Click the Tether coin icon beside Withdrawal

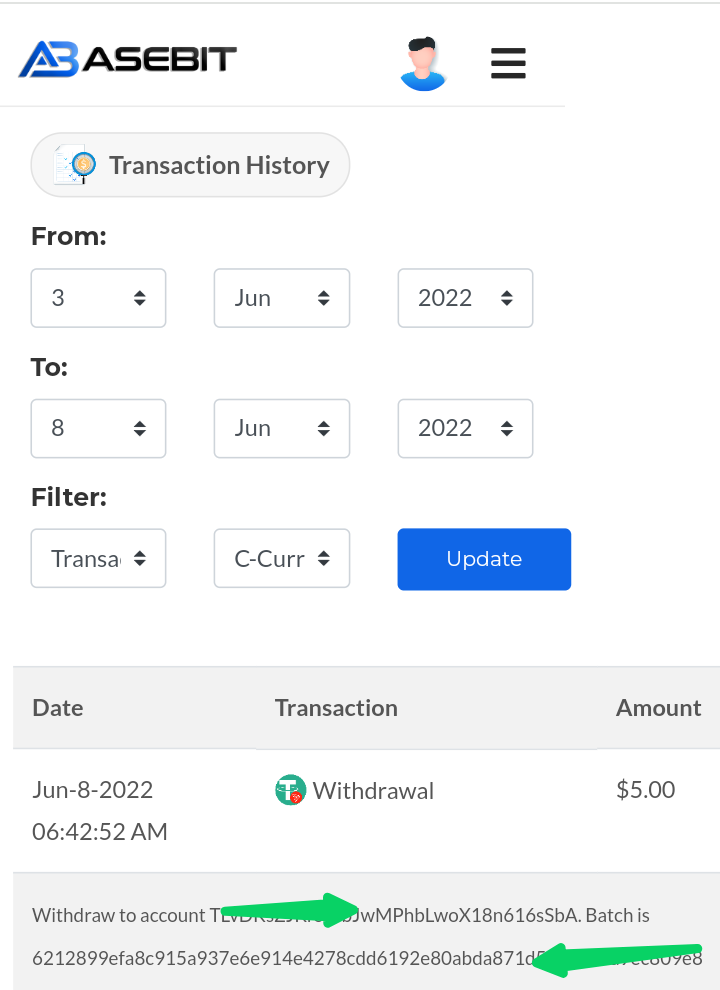[x=291, y=790]
